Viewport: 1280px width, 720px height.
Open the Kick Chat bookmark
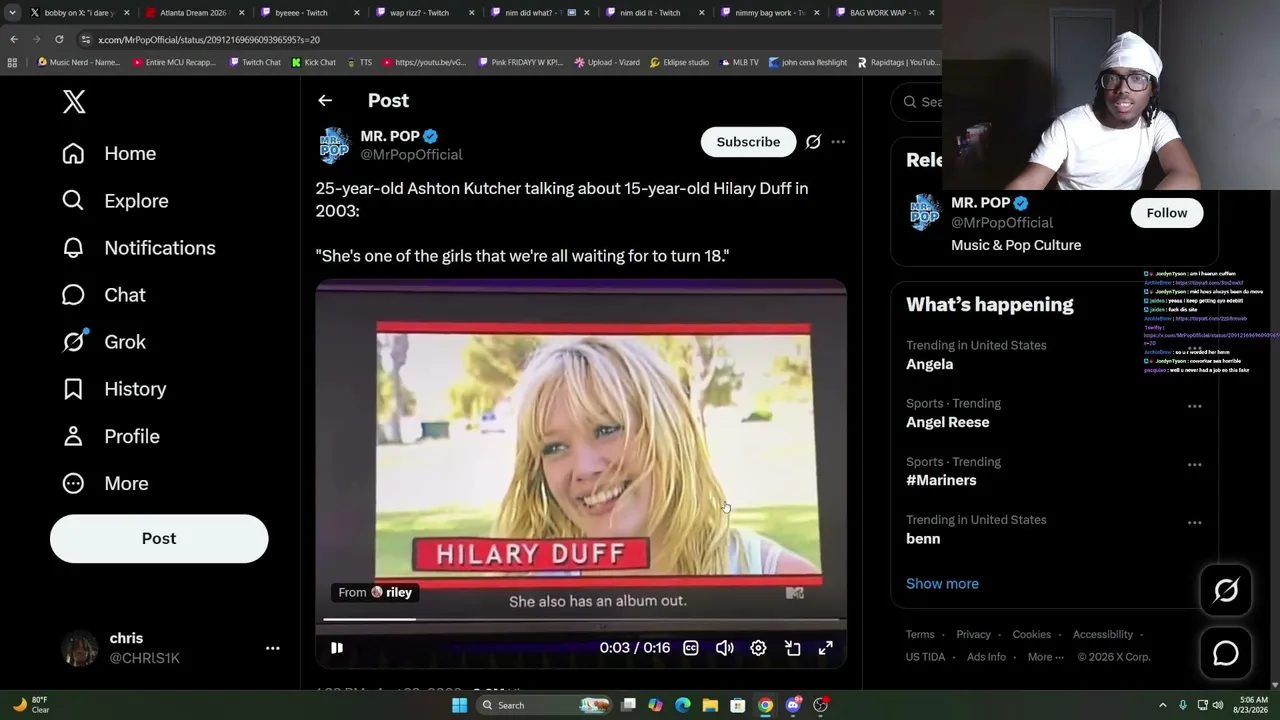pos(313,62)
